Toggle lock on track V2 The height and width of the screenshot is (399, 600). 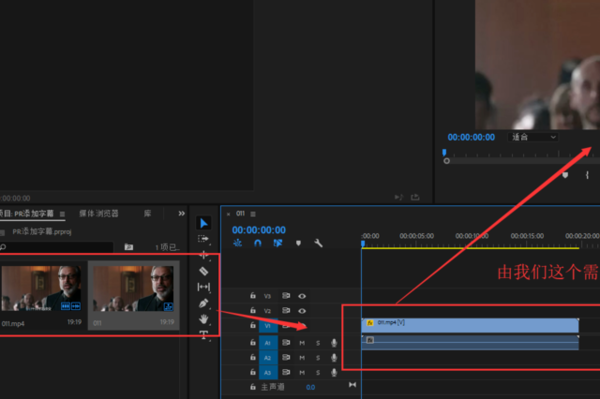pos(253,310)
